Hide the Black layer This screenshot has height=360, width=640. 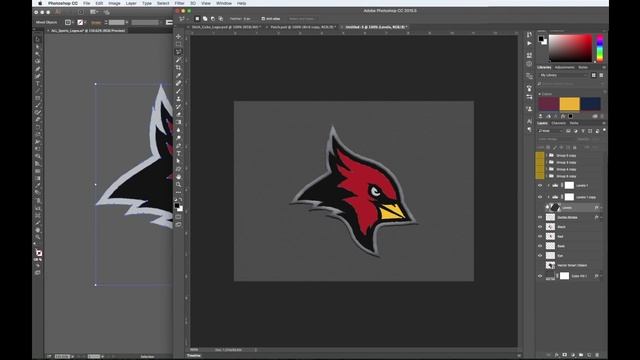540,227
